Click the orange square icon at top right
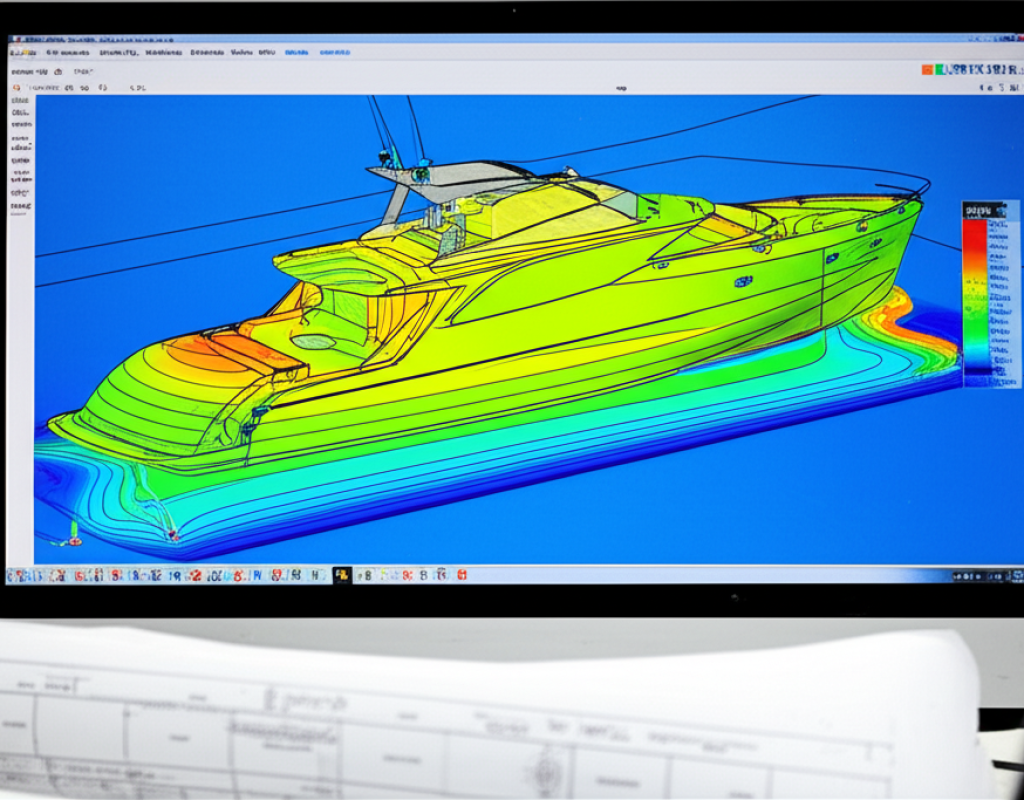The height and width of the screenshot is (800, 1024). coord(927,70)
